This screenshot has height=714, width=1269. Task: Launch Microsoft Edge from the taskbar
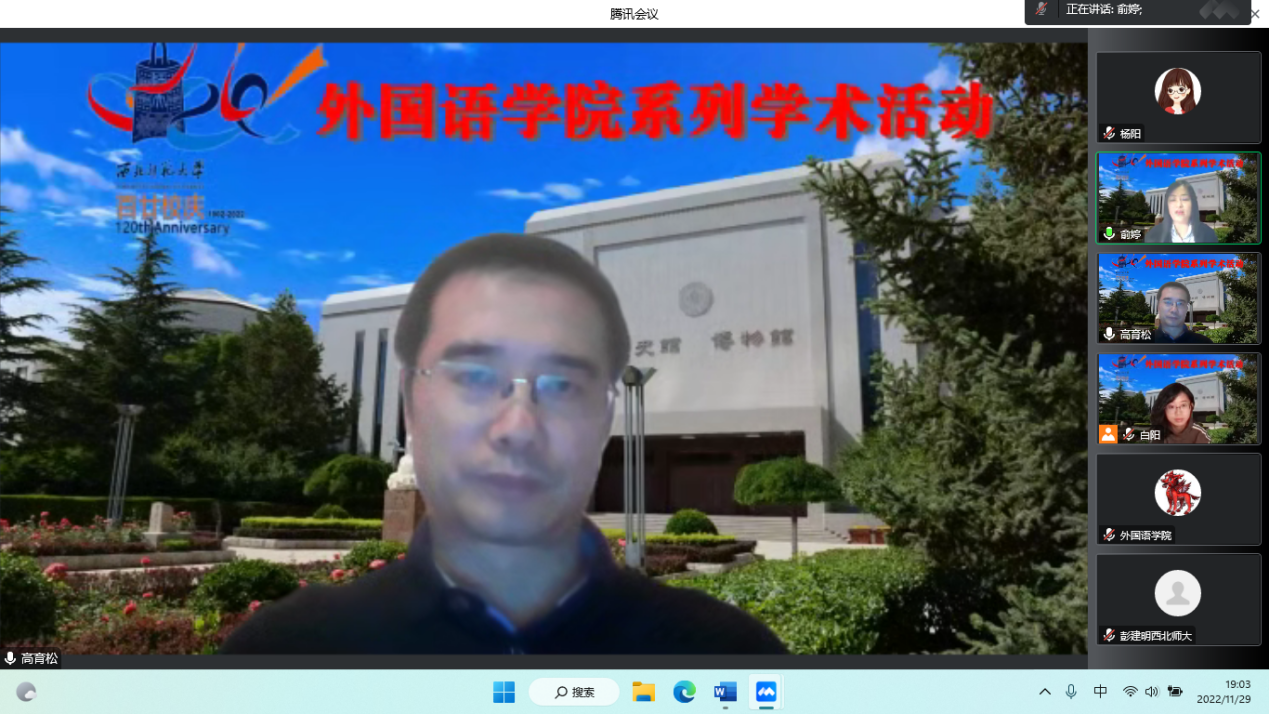pyautogui.click(x=684, y=692)
